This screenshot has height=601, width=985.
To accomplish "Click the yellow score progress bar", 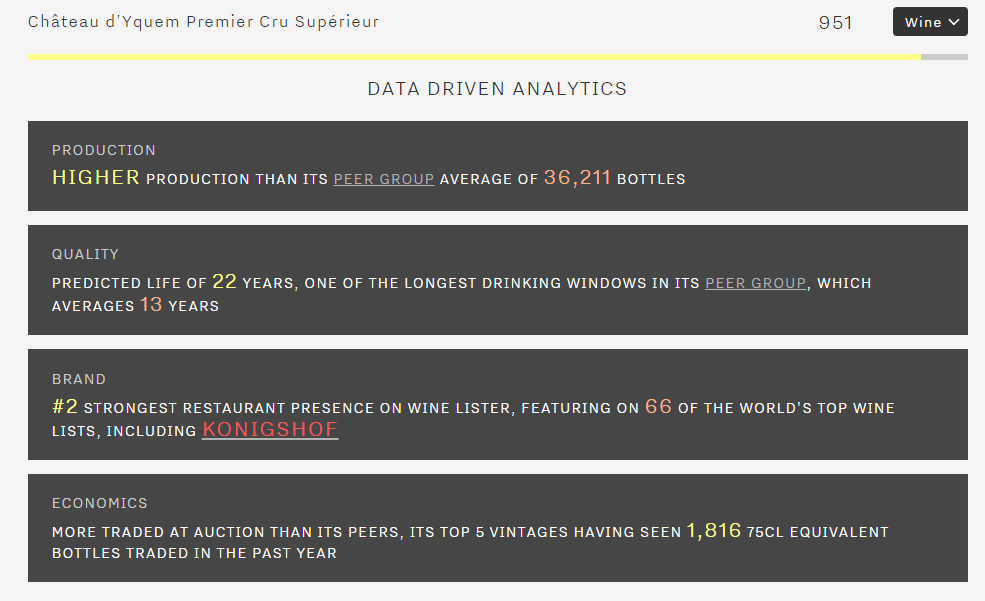I will point(474,57).
